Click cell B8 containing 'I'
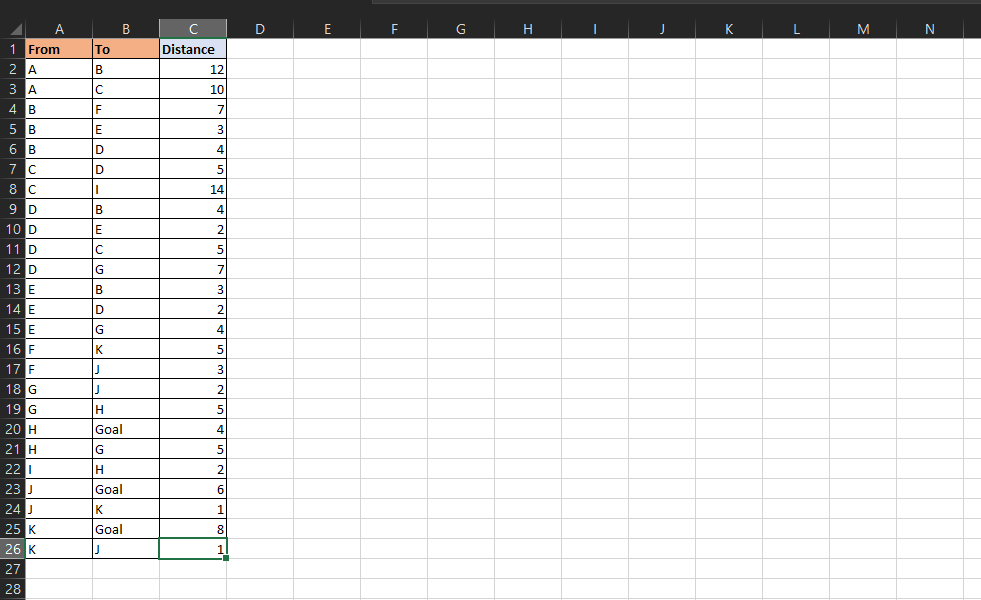The image size is (981, 600). pos(125,189)
